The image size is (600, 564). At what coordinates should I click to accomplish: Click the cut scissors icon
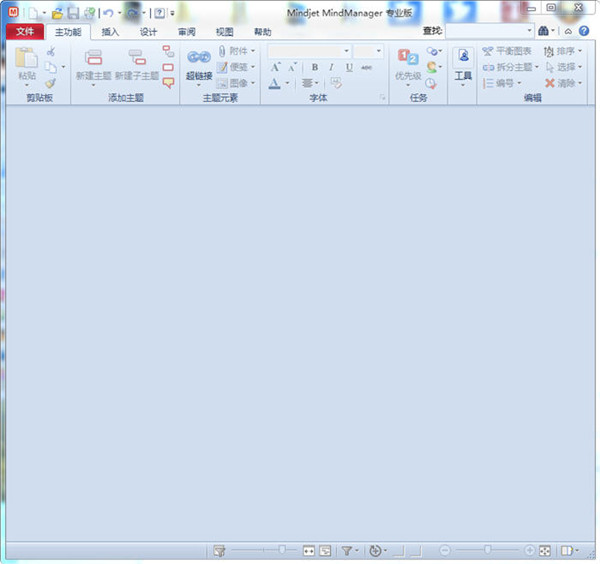click(x=50, y=51)
